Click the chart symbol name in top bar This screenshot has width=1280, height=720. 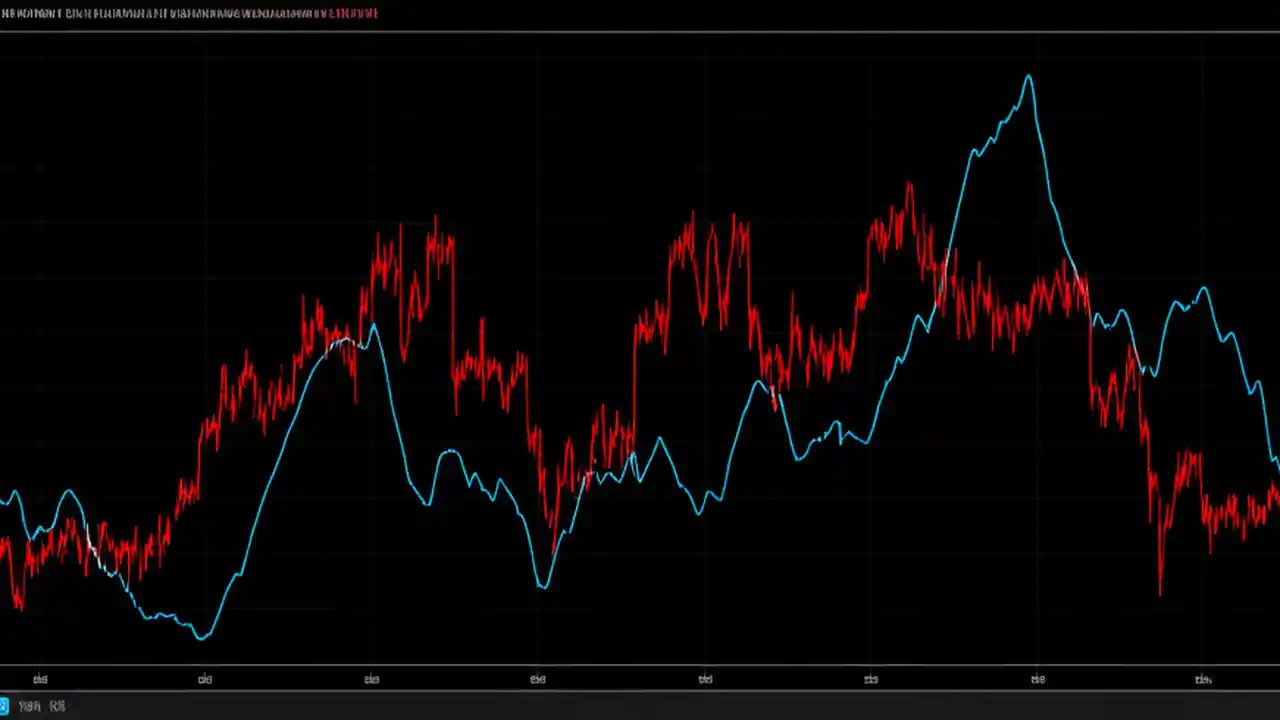[40, 13]
